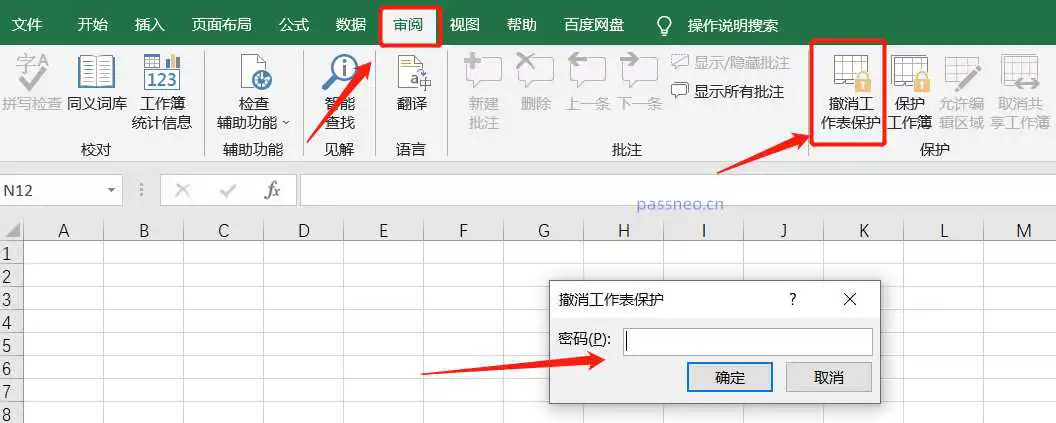Switch to the 百度网盘 tab

594,25
